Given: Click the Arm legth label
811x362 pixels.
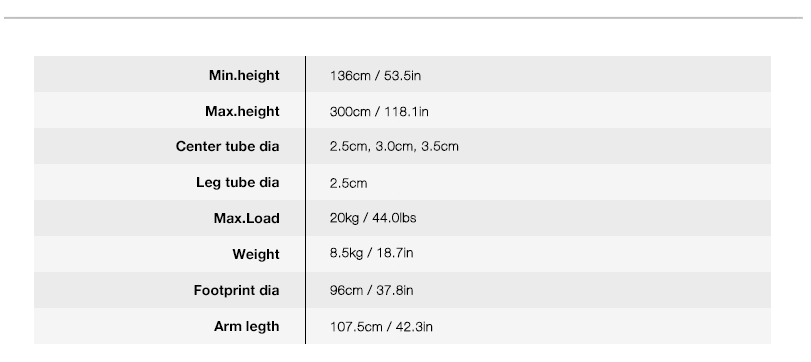Looking at the screenshot, I should click(247, 327).
